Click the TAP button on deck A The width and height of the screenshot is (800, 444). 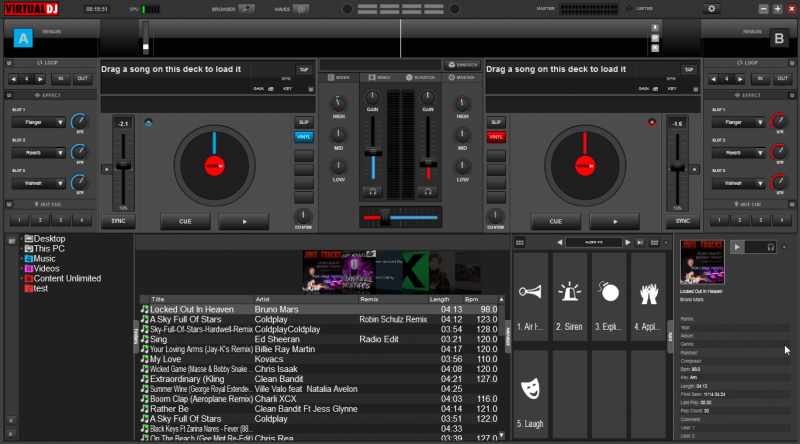304,69
